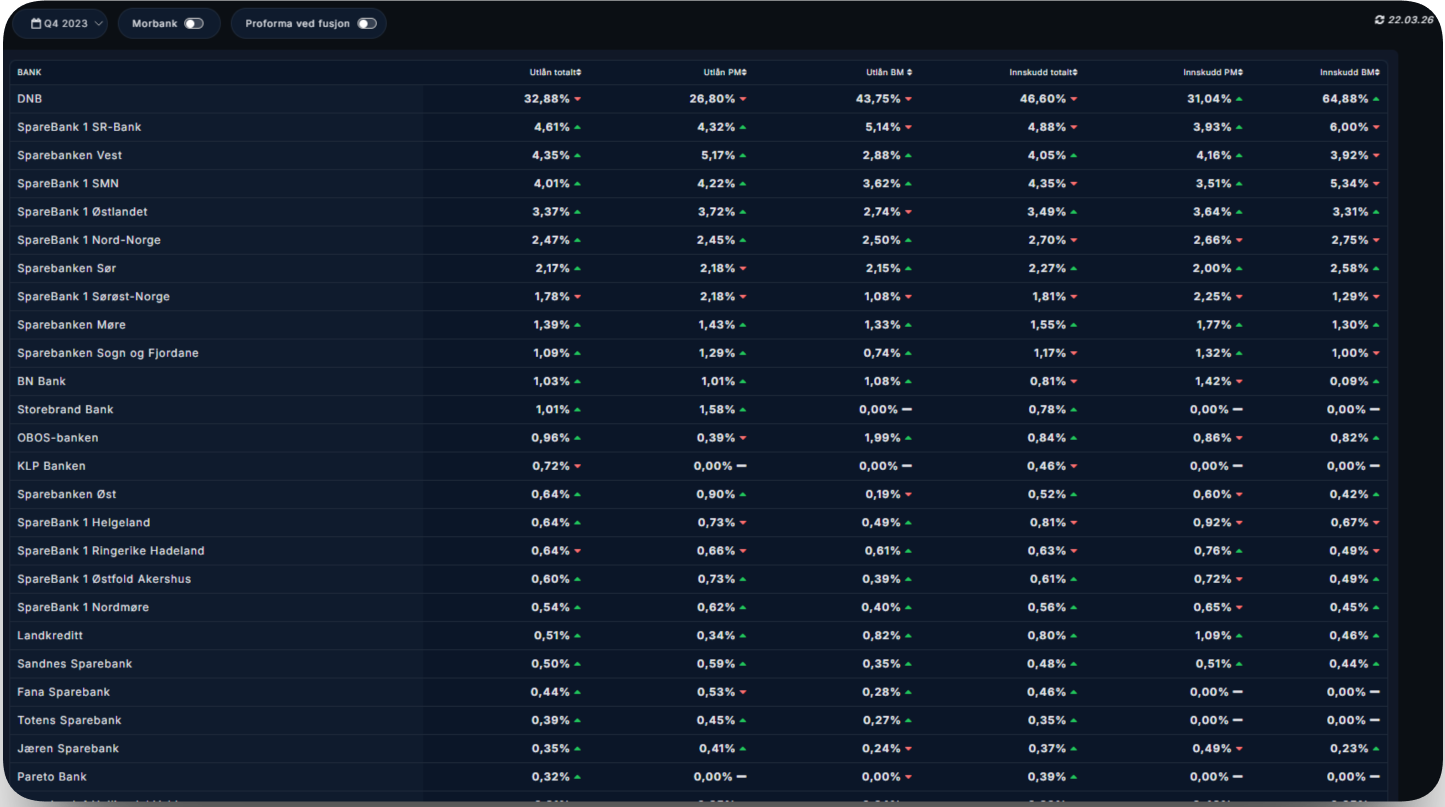
Task: Select the DNB bank name
Action: [30, 99]
